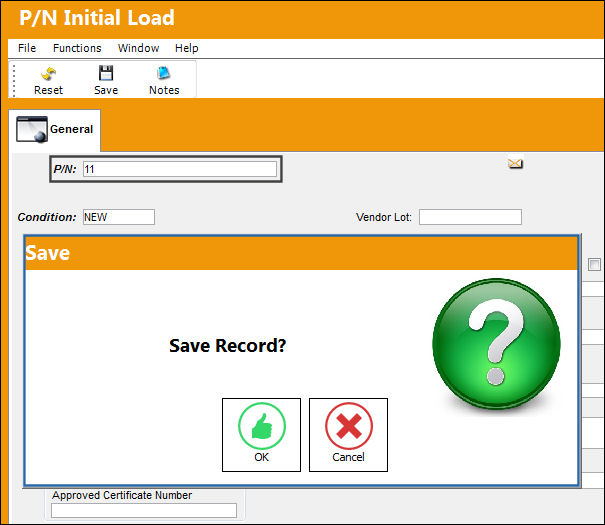The image size is (605, 525).
Task: Open the File menu
Action: [x=27, y=48]
